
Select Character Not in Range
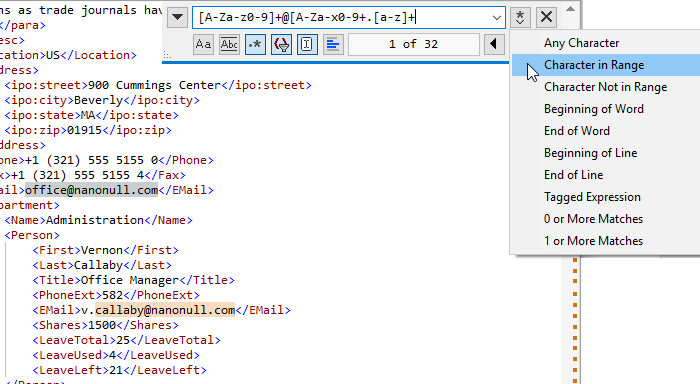(605, 87)
